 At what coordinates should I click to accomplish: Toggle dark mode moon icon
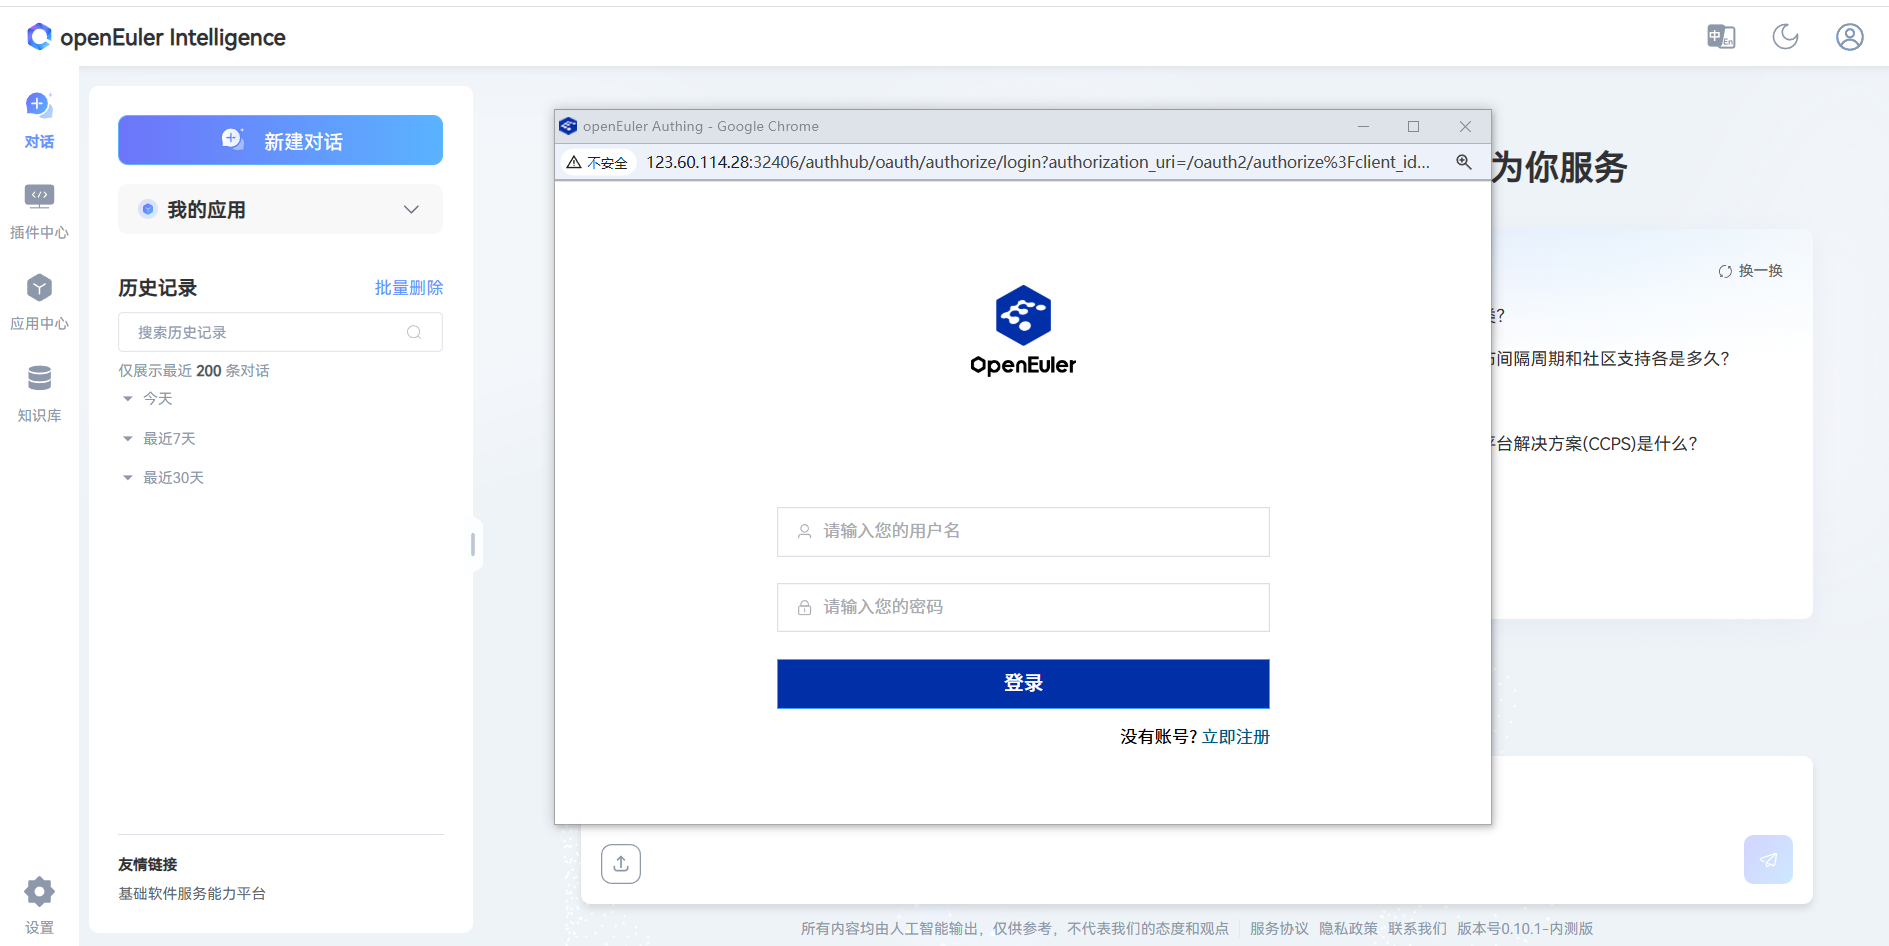pyautogui.click(x=1785, y=37)
